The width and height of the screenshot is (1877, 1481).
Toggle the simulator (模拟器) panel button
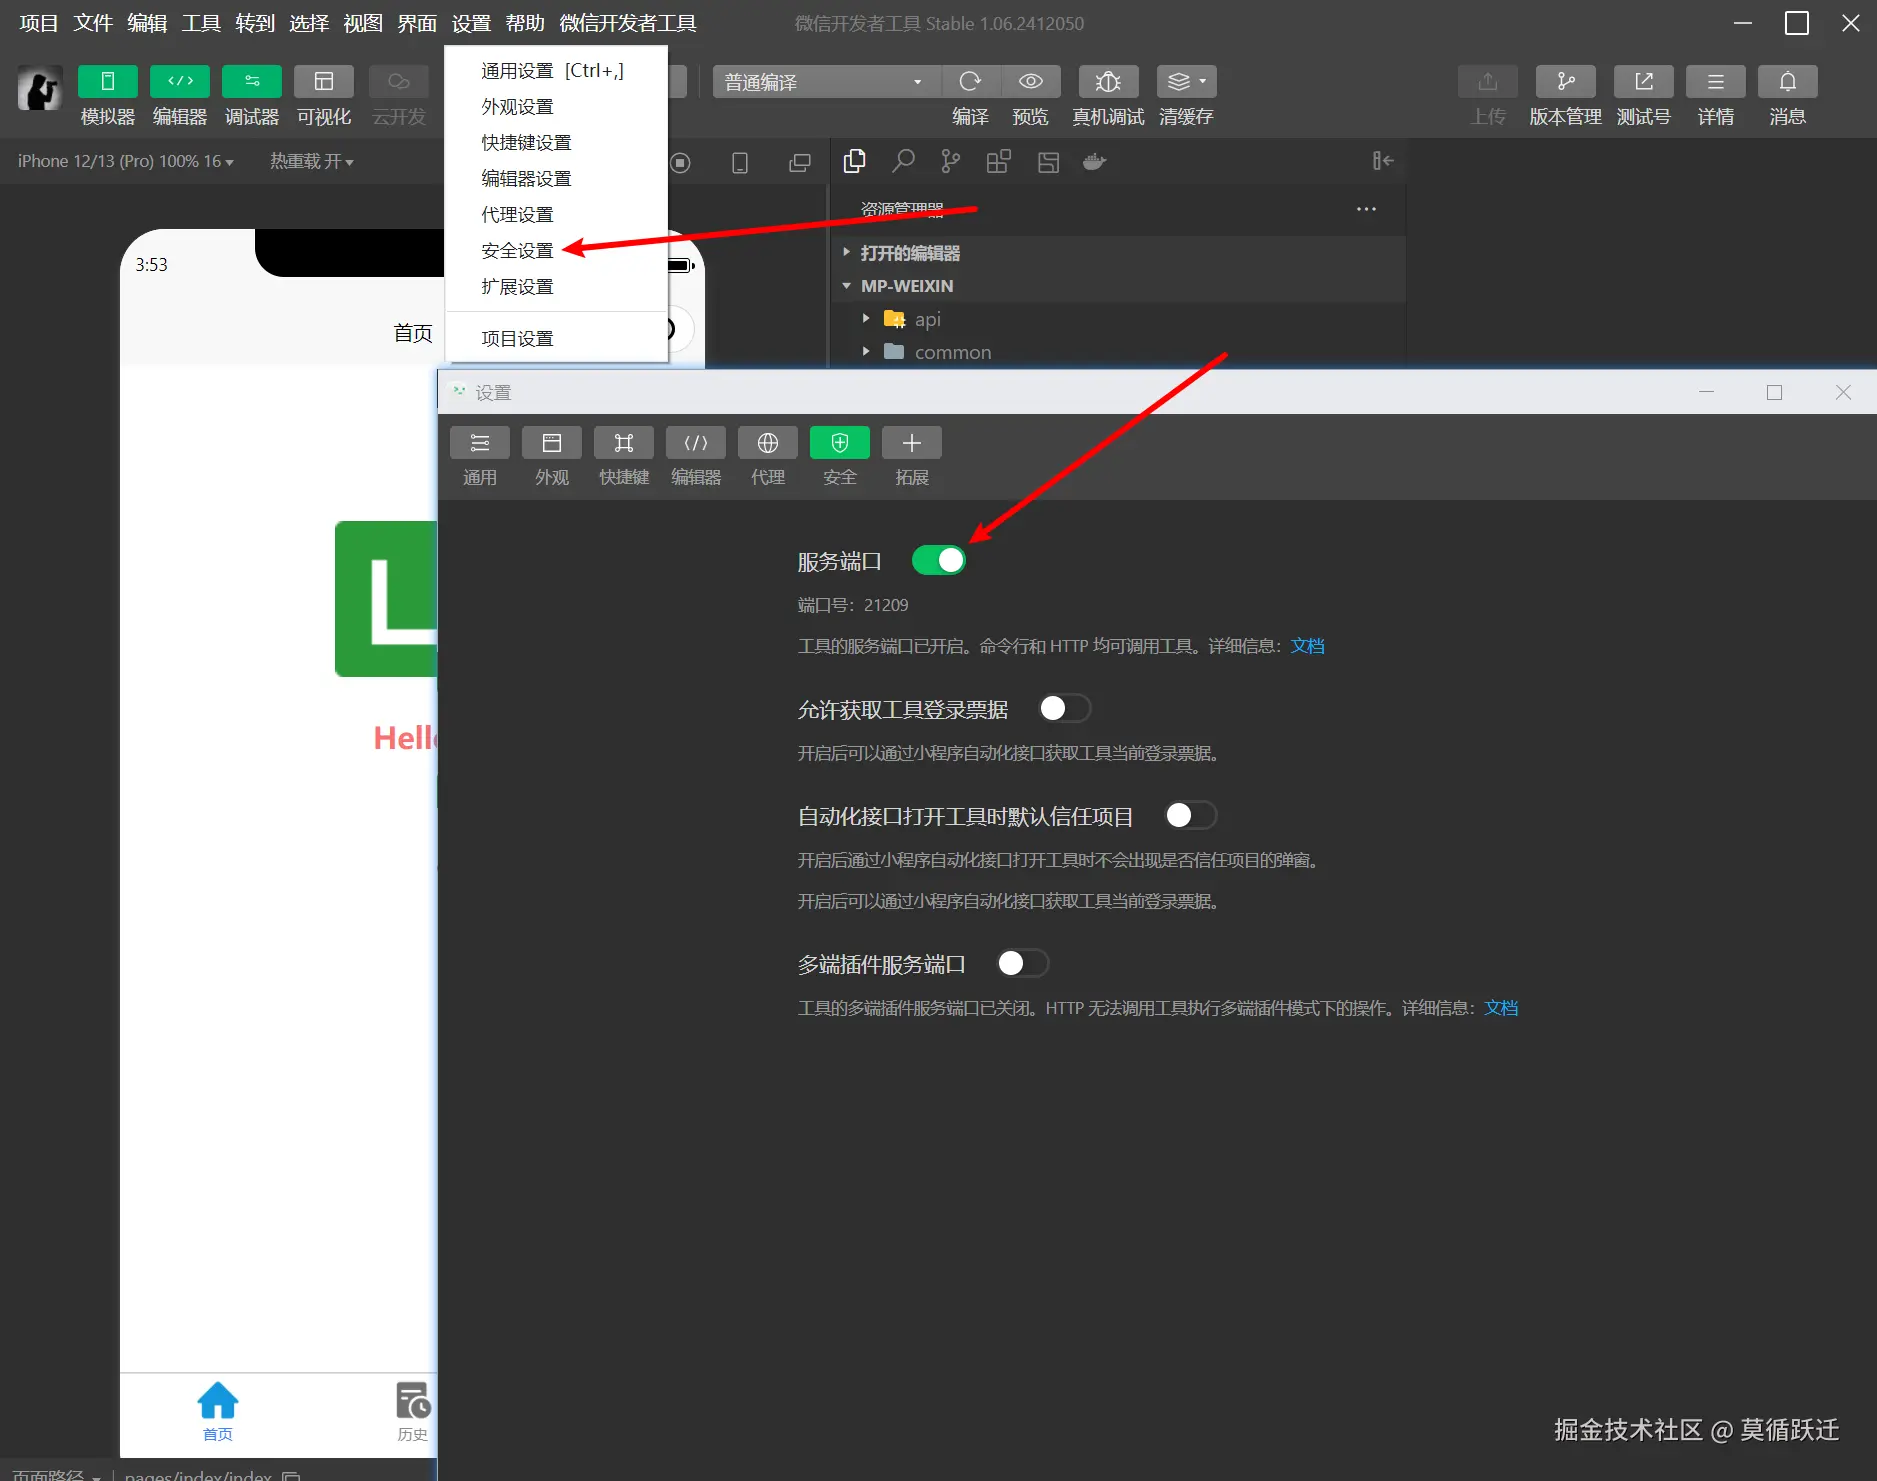pos(108,82)
